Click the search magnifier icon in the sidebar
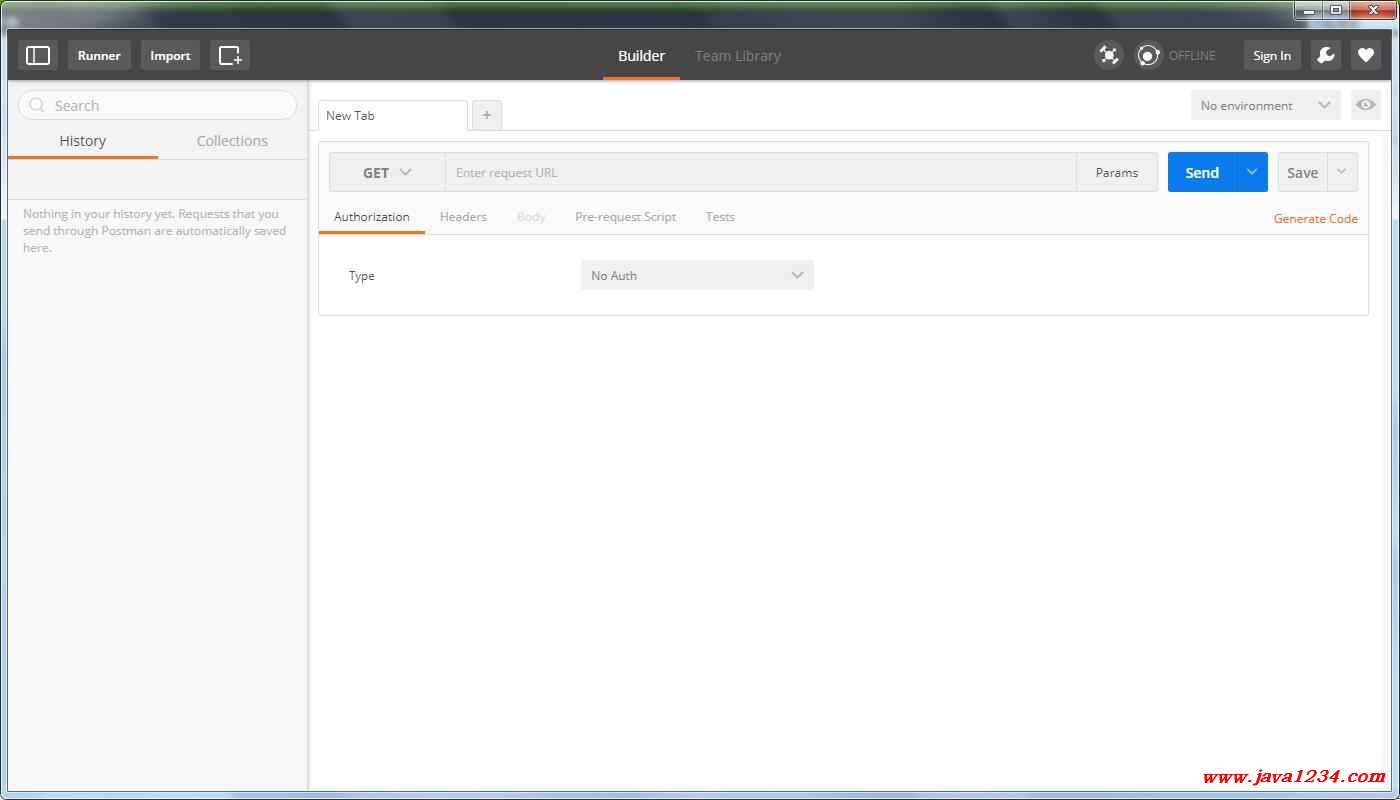 38,105
